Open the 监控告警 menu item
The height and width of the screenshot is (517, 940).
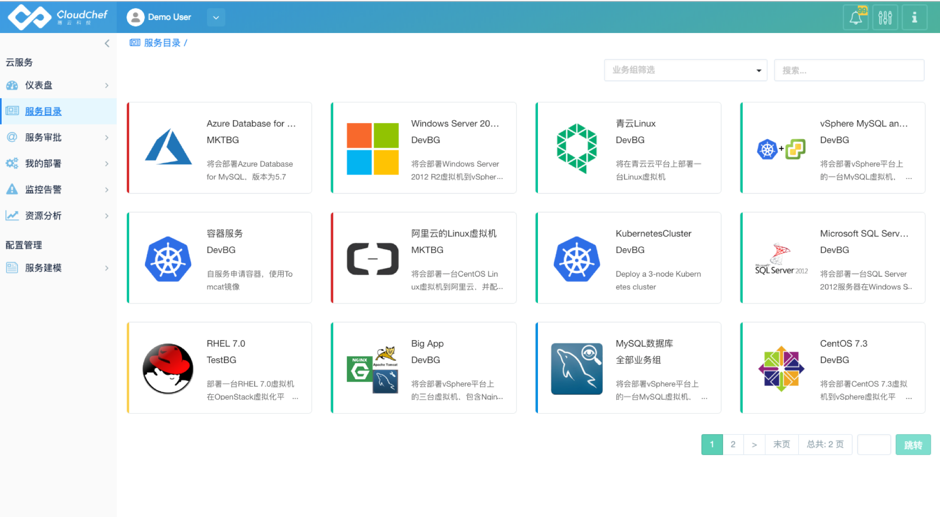coord(43,190)
